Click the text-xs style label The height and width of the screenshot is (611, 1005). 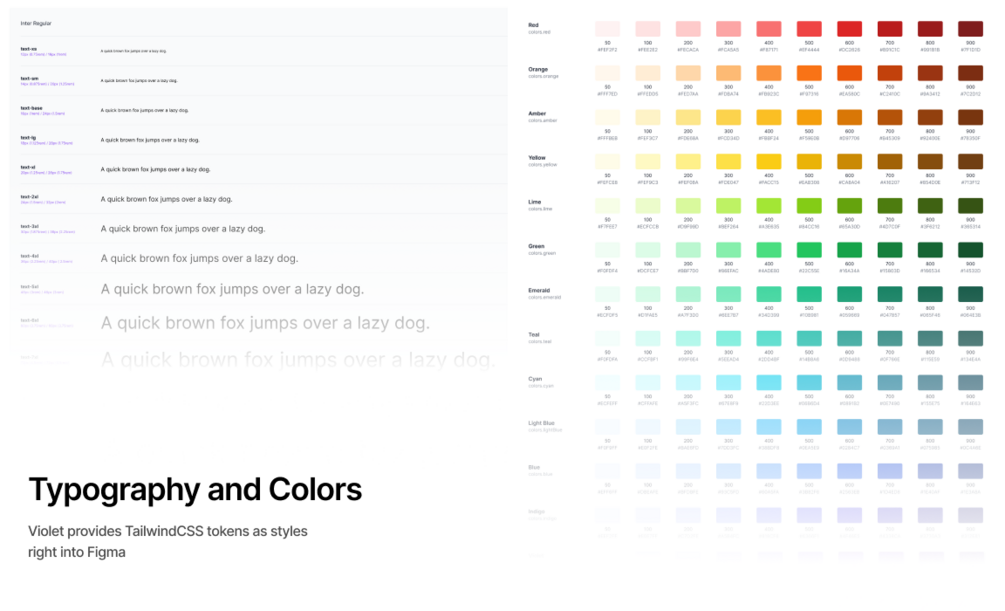point(28,48)
